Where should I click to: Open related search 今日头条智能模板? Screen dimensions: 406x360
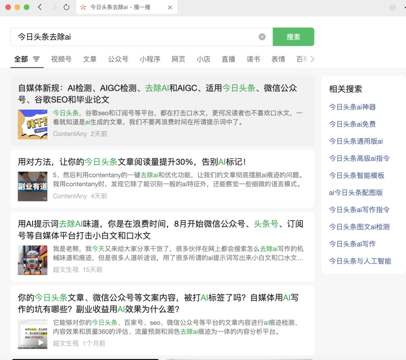(357, 175)
